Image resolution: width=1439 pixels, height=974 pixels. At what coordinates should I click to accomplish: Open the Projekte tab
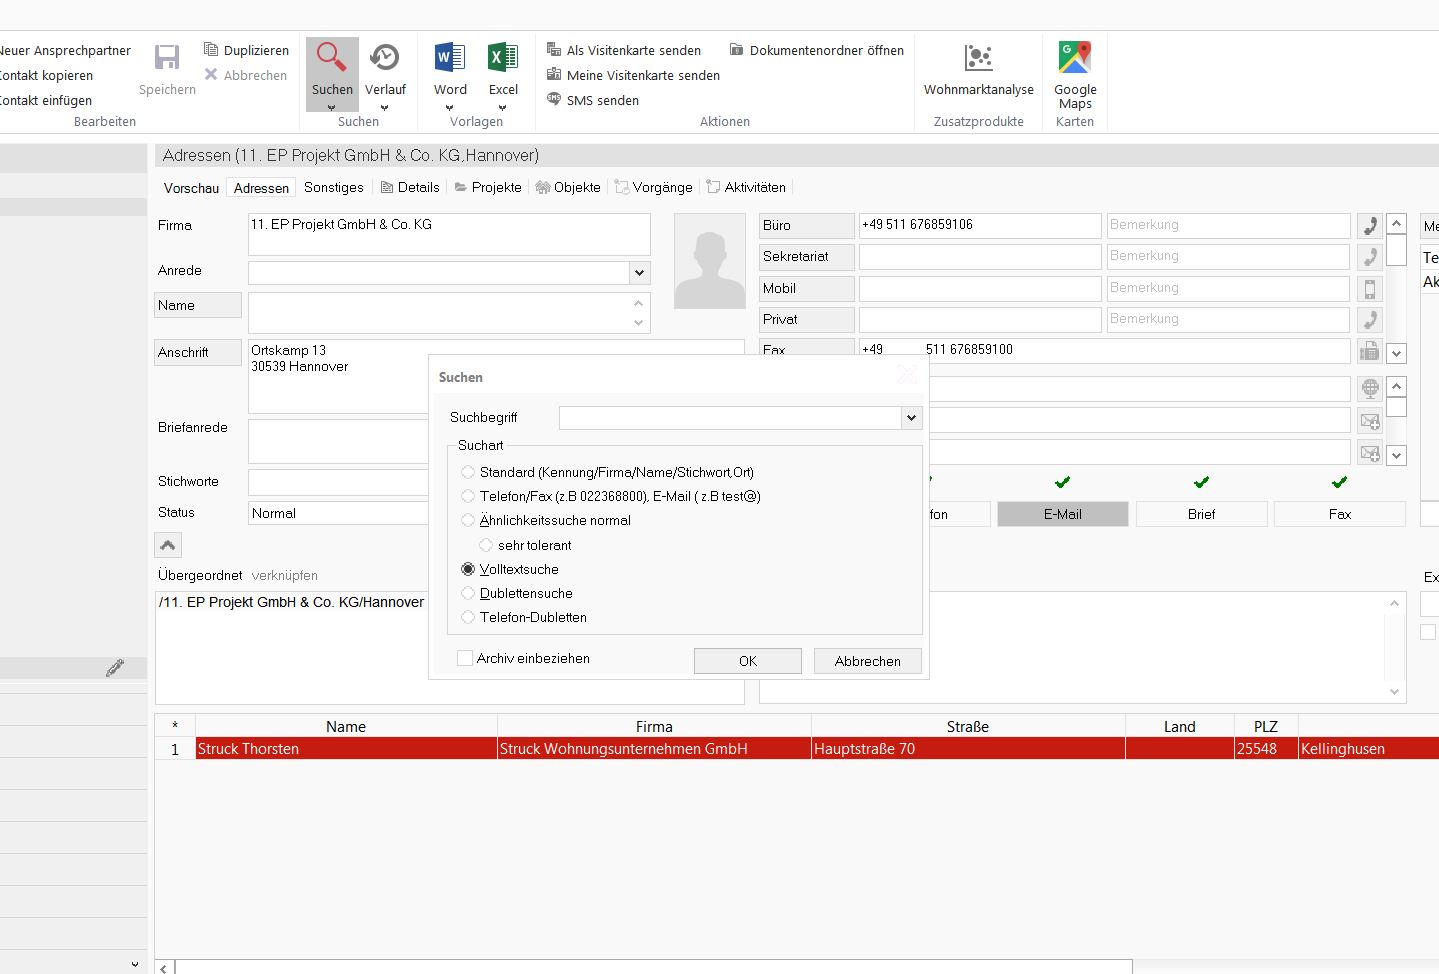(488, 187)
